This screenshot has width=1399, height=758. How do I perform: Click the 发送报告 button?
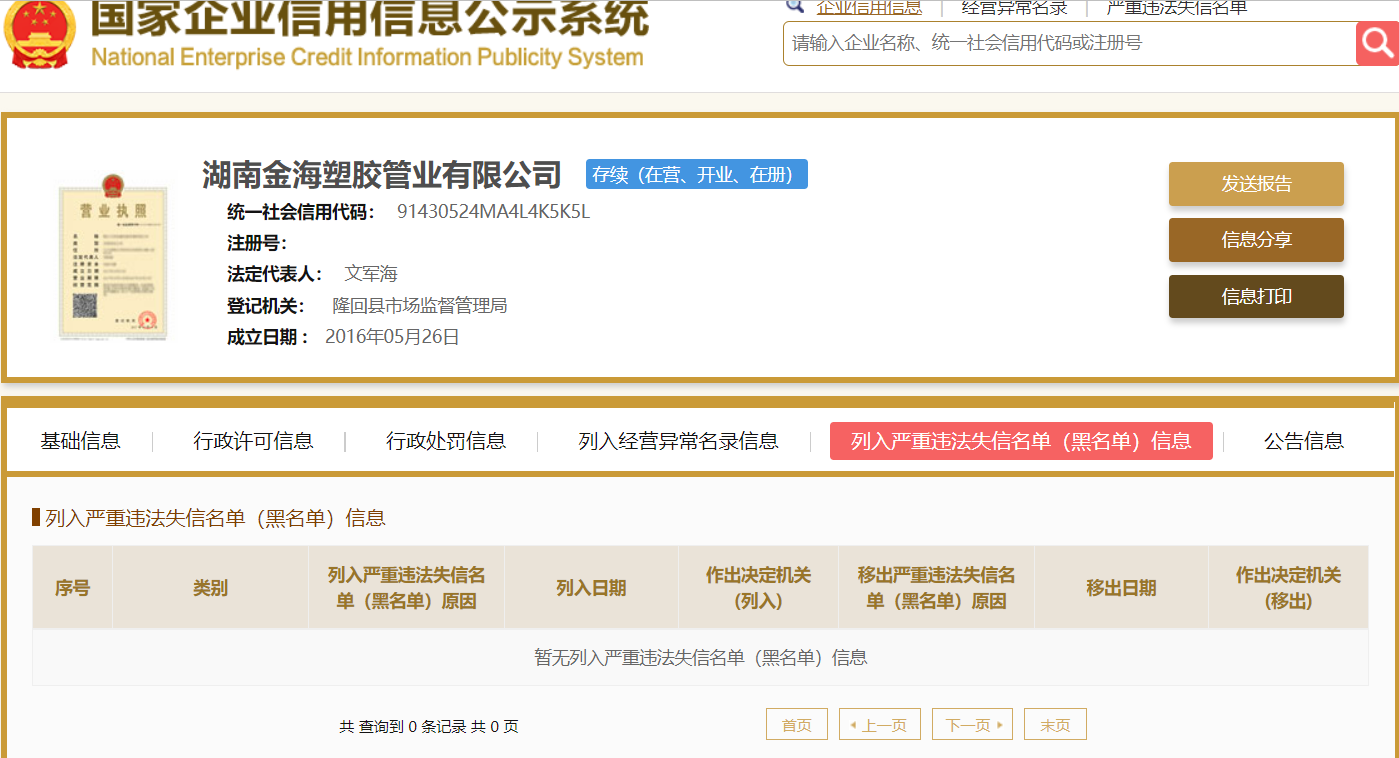(x=1256, y=184)
